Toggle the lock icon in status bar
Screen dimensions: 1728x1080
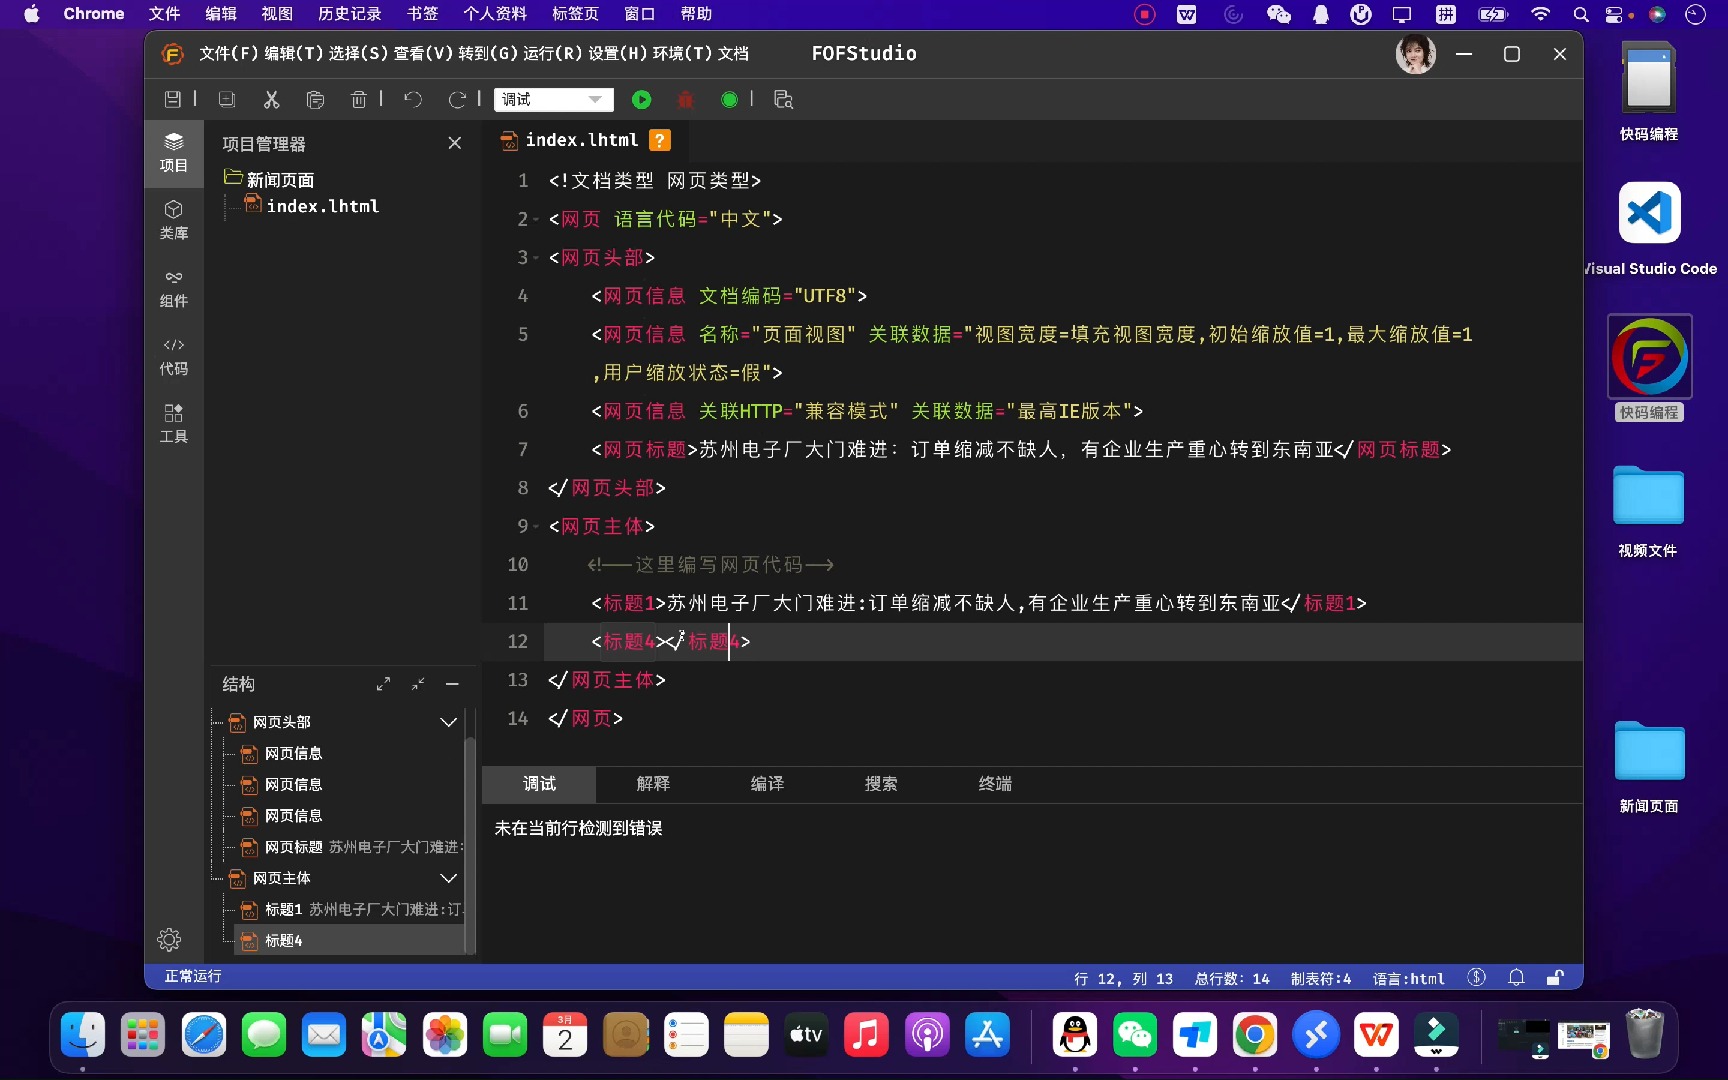pyautogui.click(x=1555, y=978)
